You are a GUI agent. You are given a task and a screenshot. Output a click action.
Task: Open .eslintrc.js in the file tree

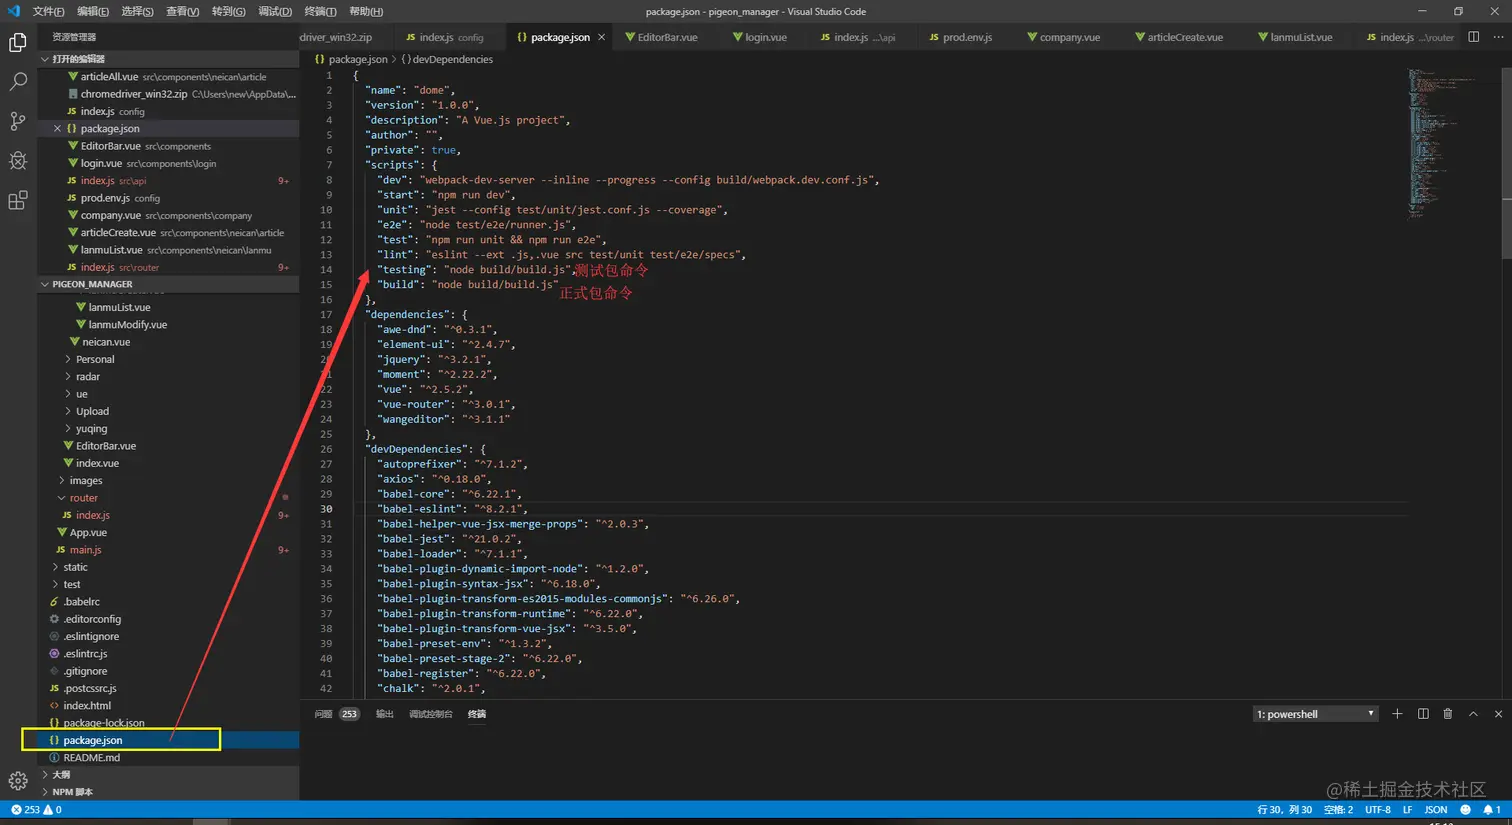pos(85,654)
